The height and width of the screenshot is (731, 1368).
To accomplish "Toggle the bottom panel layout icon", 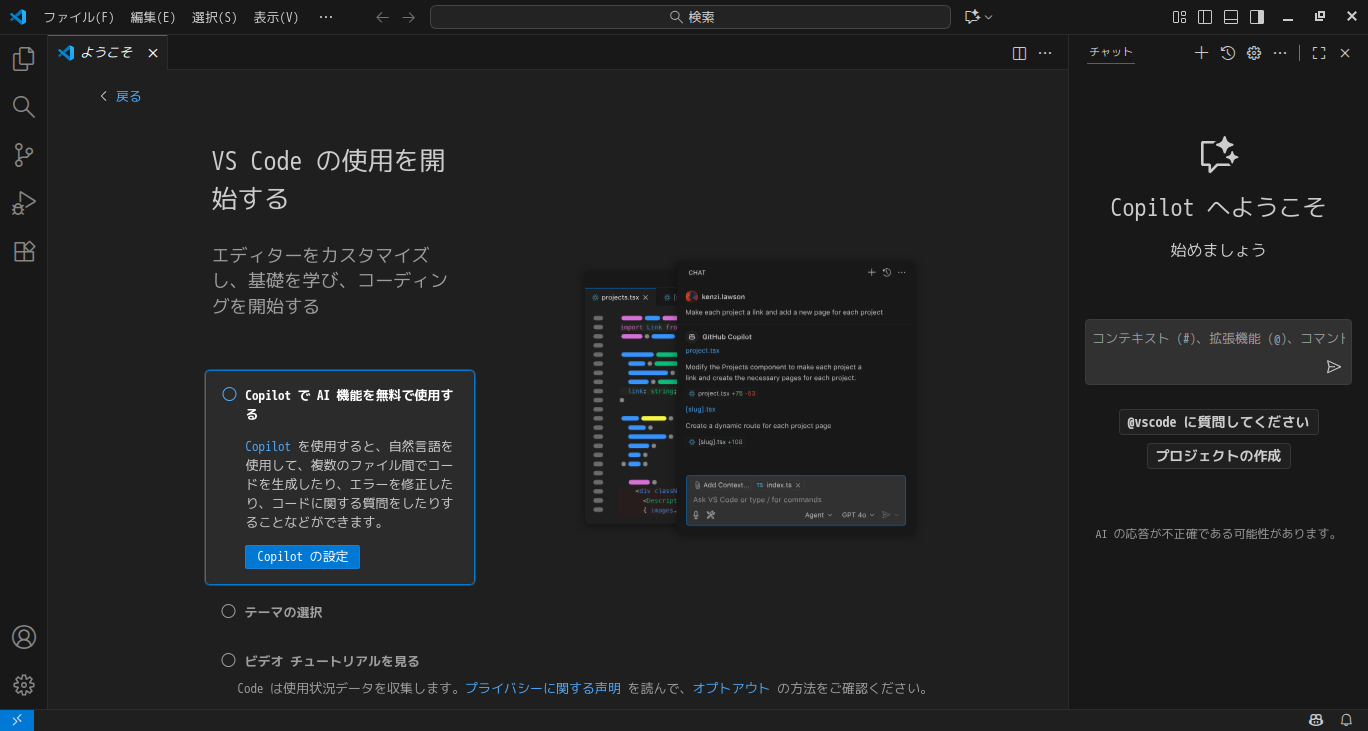I will (x=1231, y=17).
